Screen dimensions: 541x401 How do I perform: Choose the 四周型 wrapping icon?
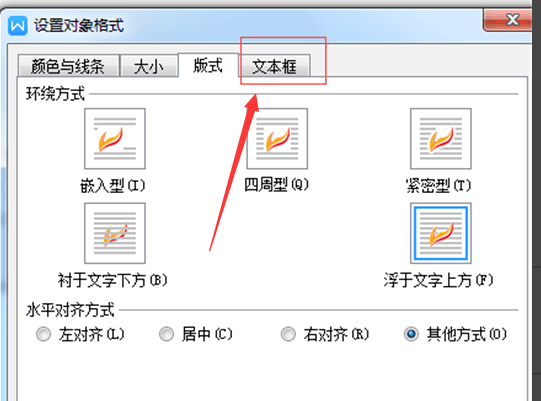277,138
